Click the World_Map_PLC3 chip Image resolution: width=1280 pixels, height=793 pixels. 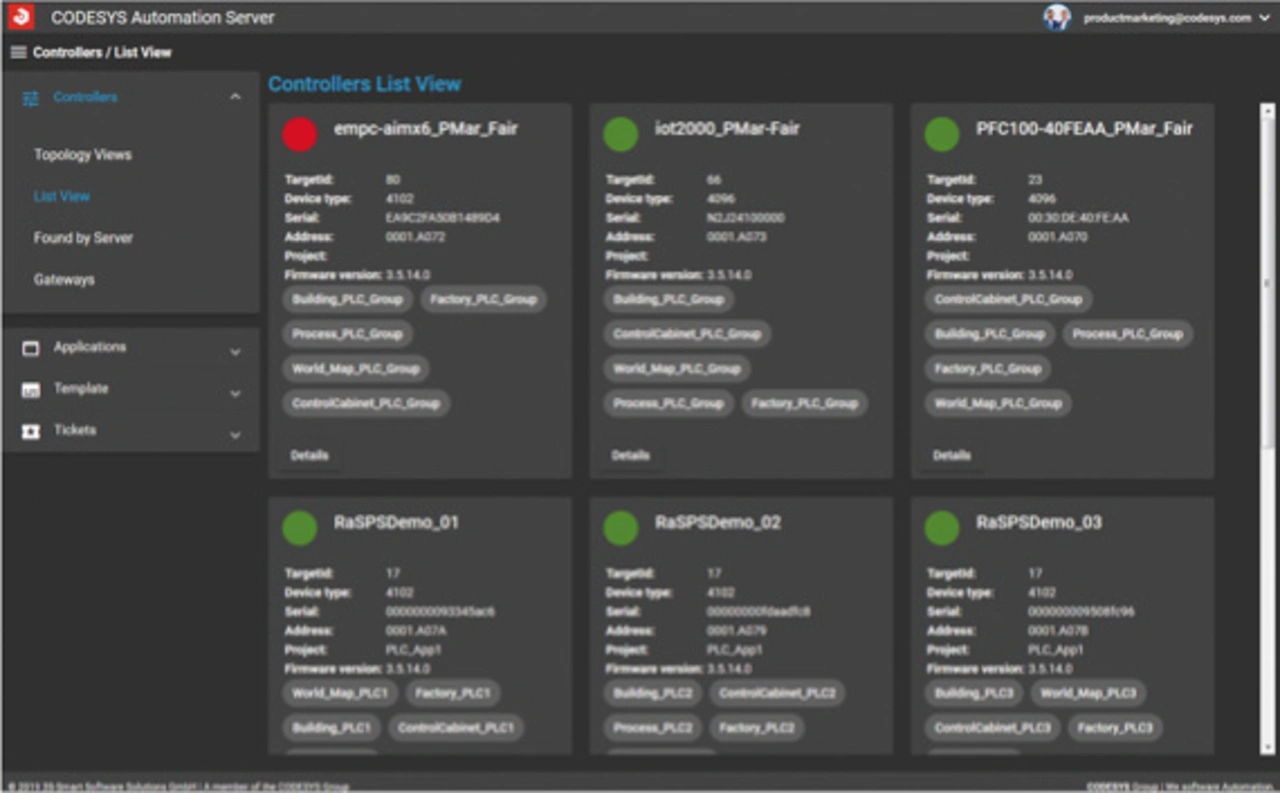(x=1089, y=693)
